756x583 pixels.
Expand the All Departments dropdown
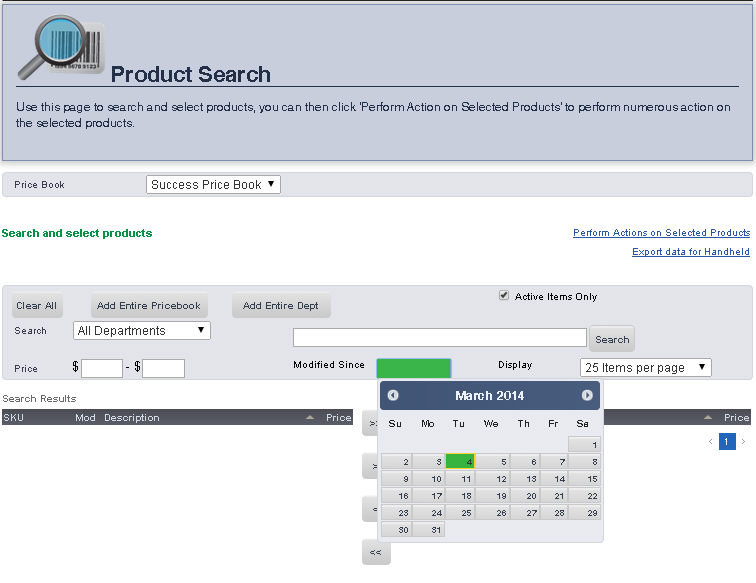point(141,331)
